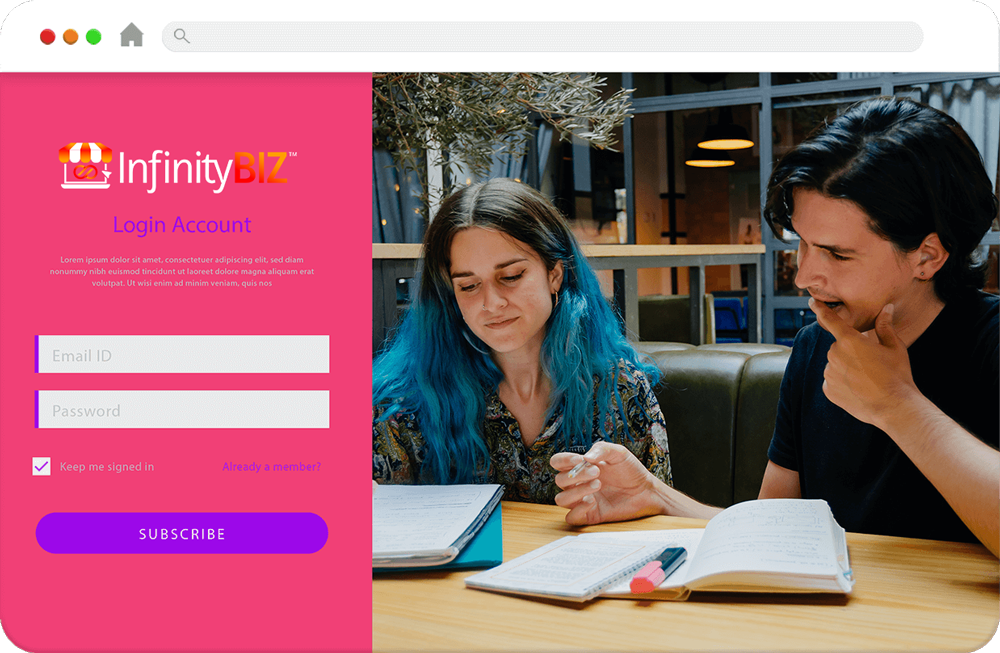This screenshot has height=653, width=1000.
Task: Click the purple accent bar of Email field
Action: pos(37,354)
